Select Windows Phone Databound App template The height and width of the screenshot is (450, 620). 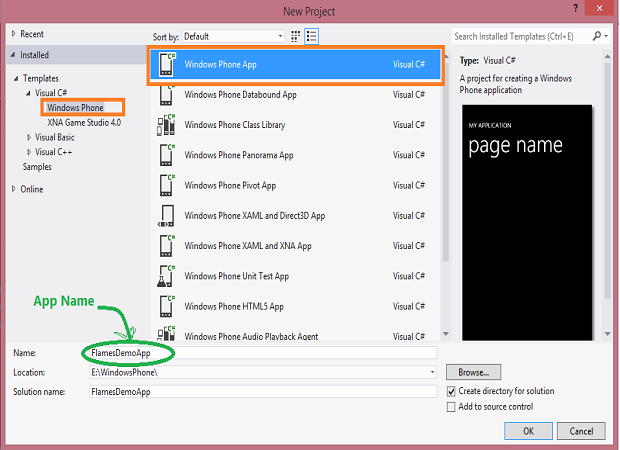click(295, 95)
